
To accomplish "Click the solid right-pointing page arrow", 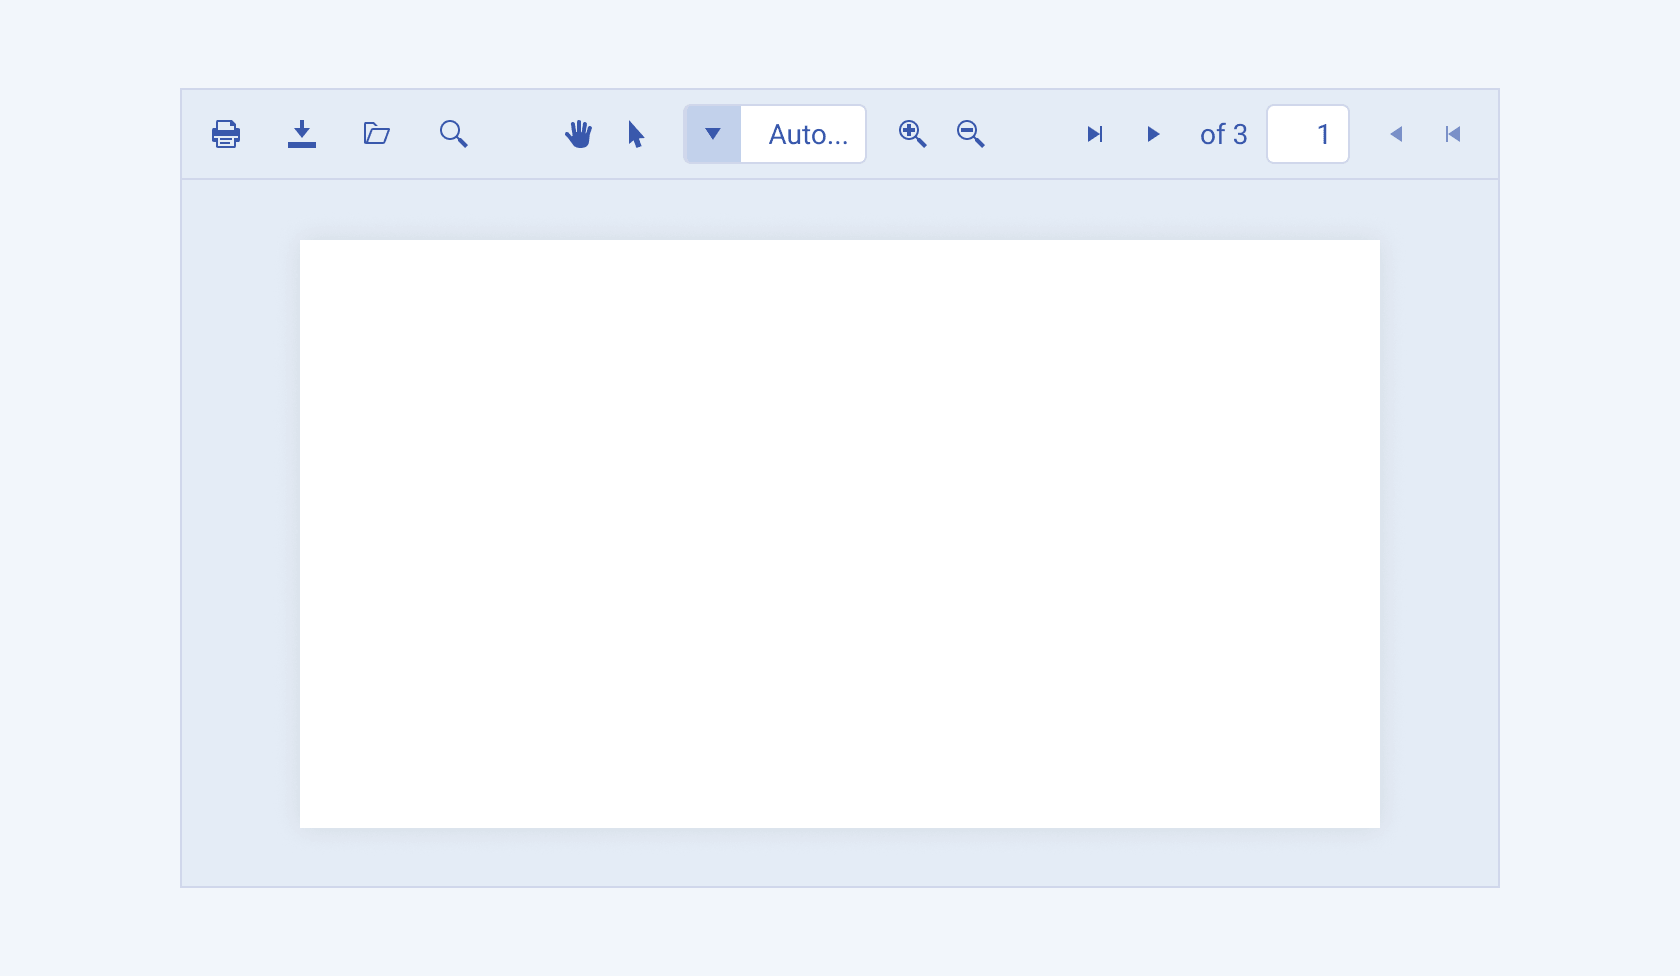I will pos(1153,134).
